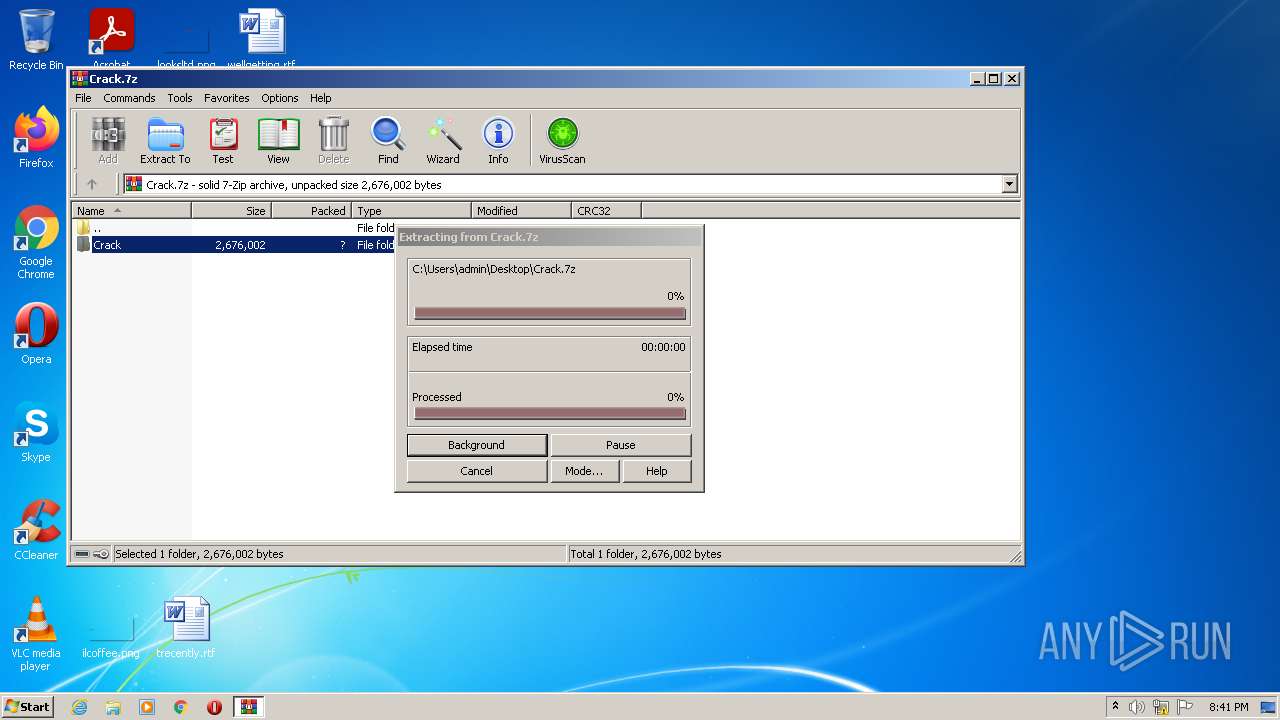This screenshot has width=1280, height=720.
Task: Launch CCleaner from the desktop
Action: (x=36, y=530)
